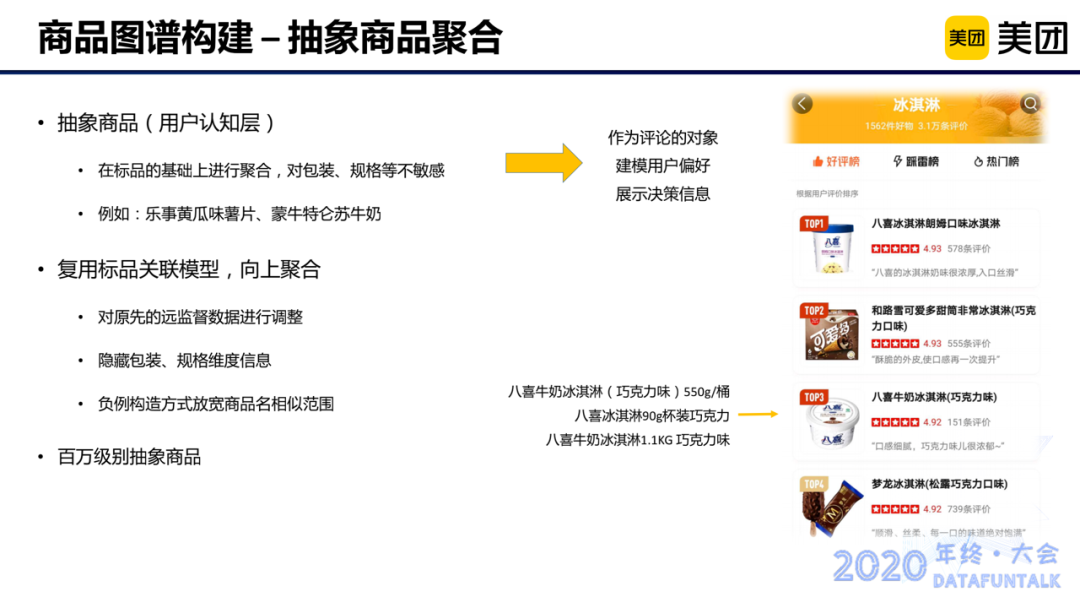Click the text 展示决策信息
Viewport: 1080px width, 608px height.
(663, 194)
